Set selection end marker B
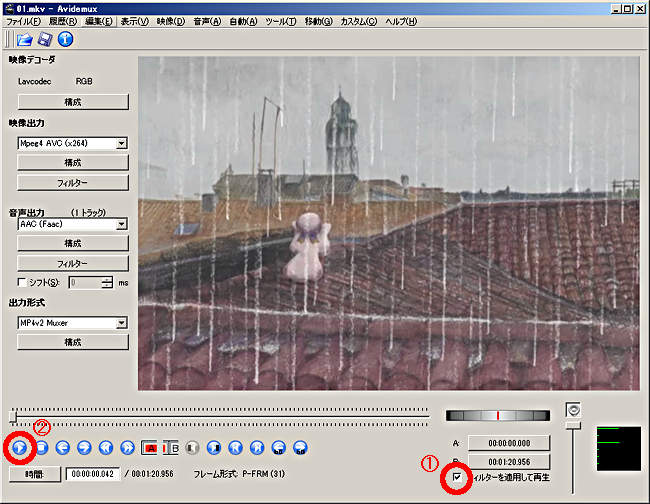Image resolution: width=650 pixels, height=504 pixels. tap(170, 448)
